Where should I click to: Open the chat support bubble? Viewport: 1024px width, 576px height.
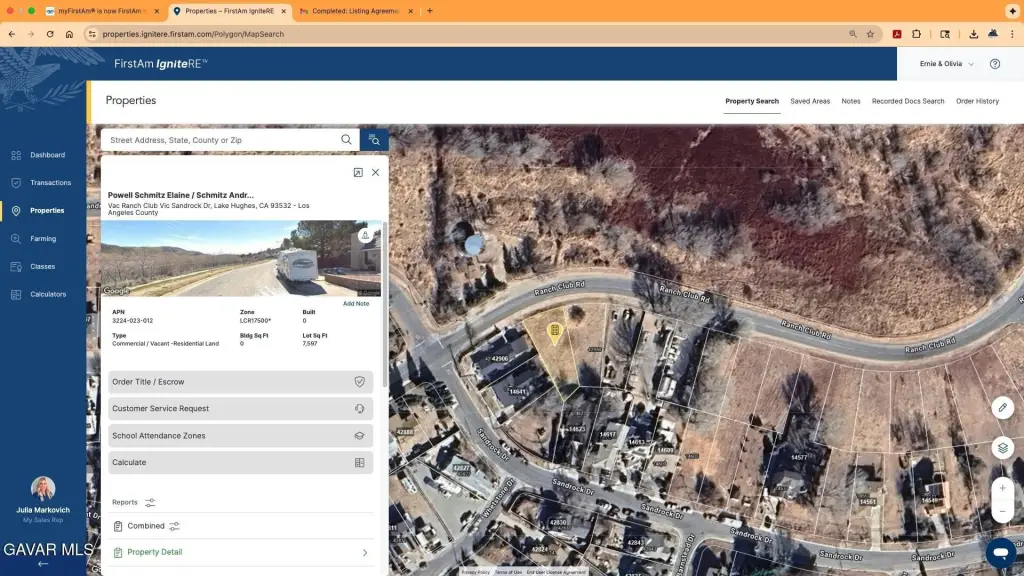[x=1000, y=552]
